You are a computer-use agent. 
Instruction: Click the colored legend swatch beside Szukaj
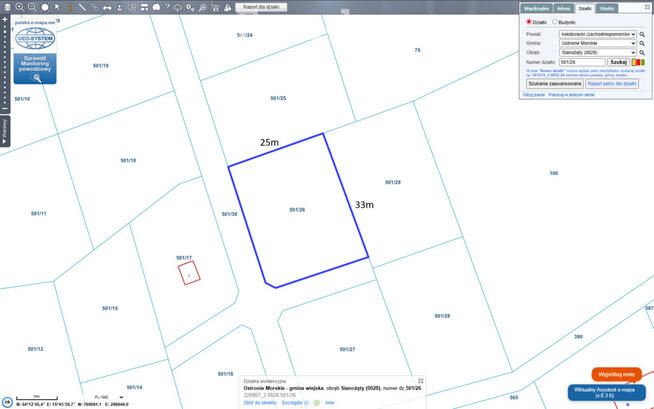(x=638, y=62)
